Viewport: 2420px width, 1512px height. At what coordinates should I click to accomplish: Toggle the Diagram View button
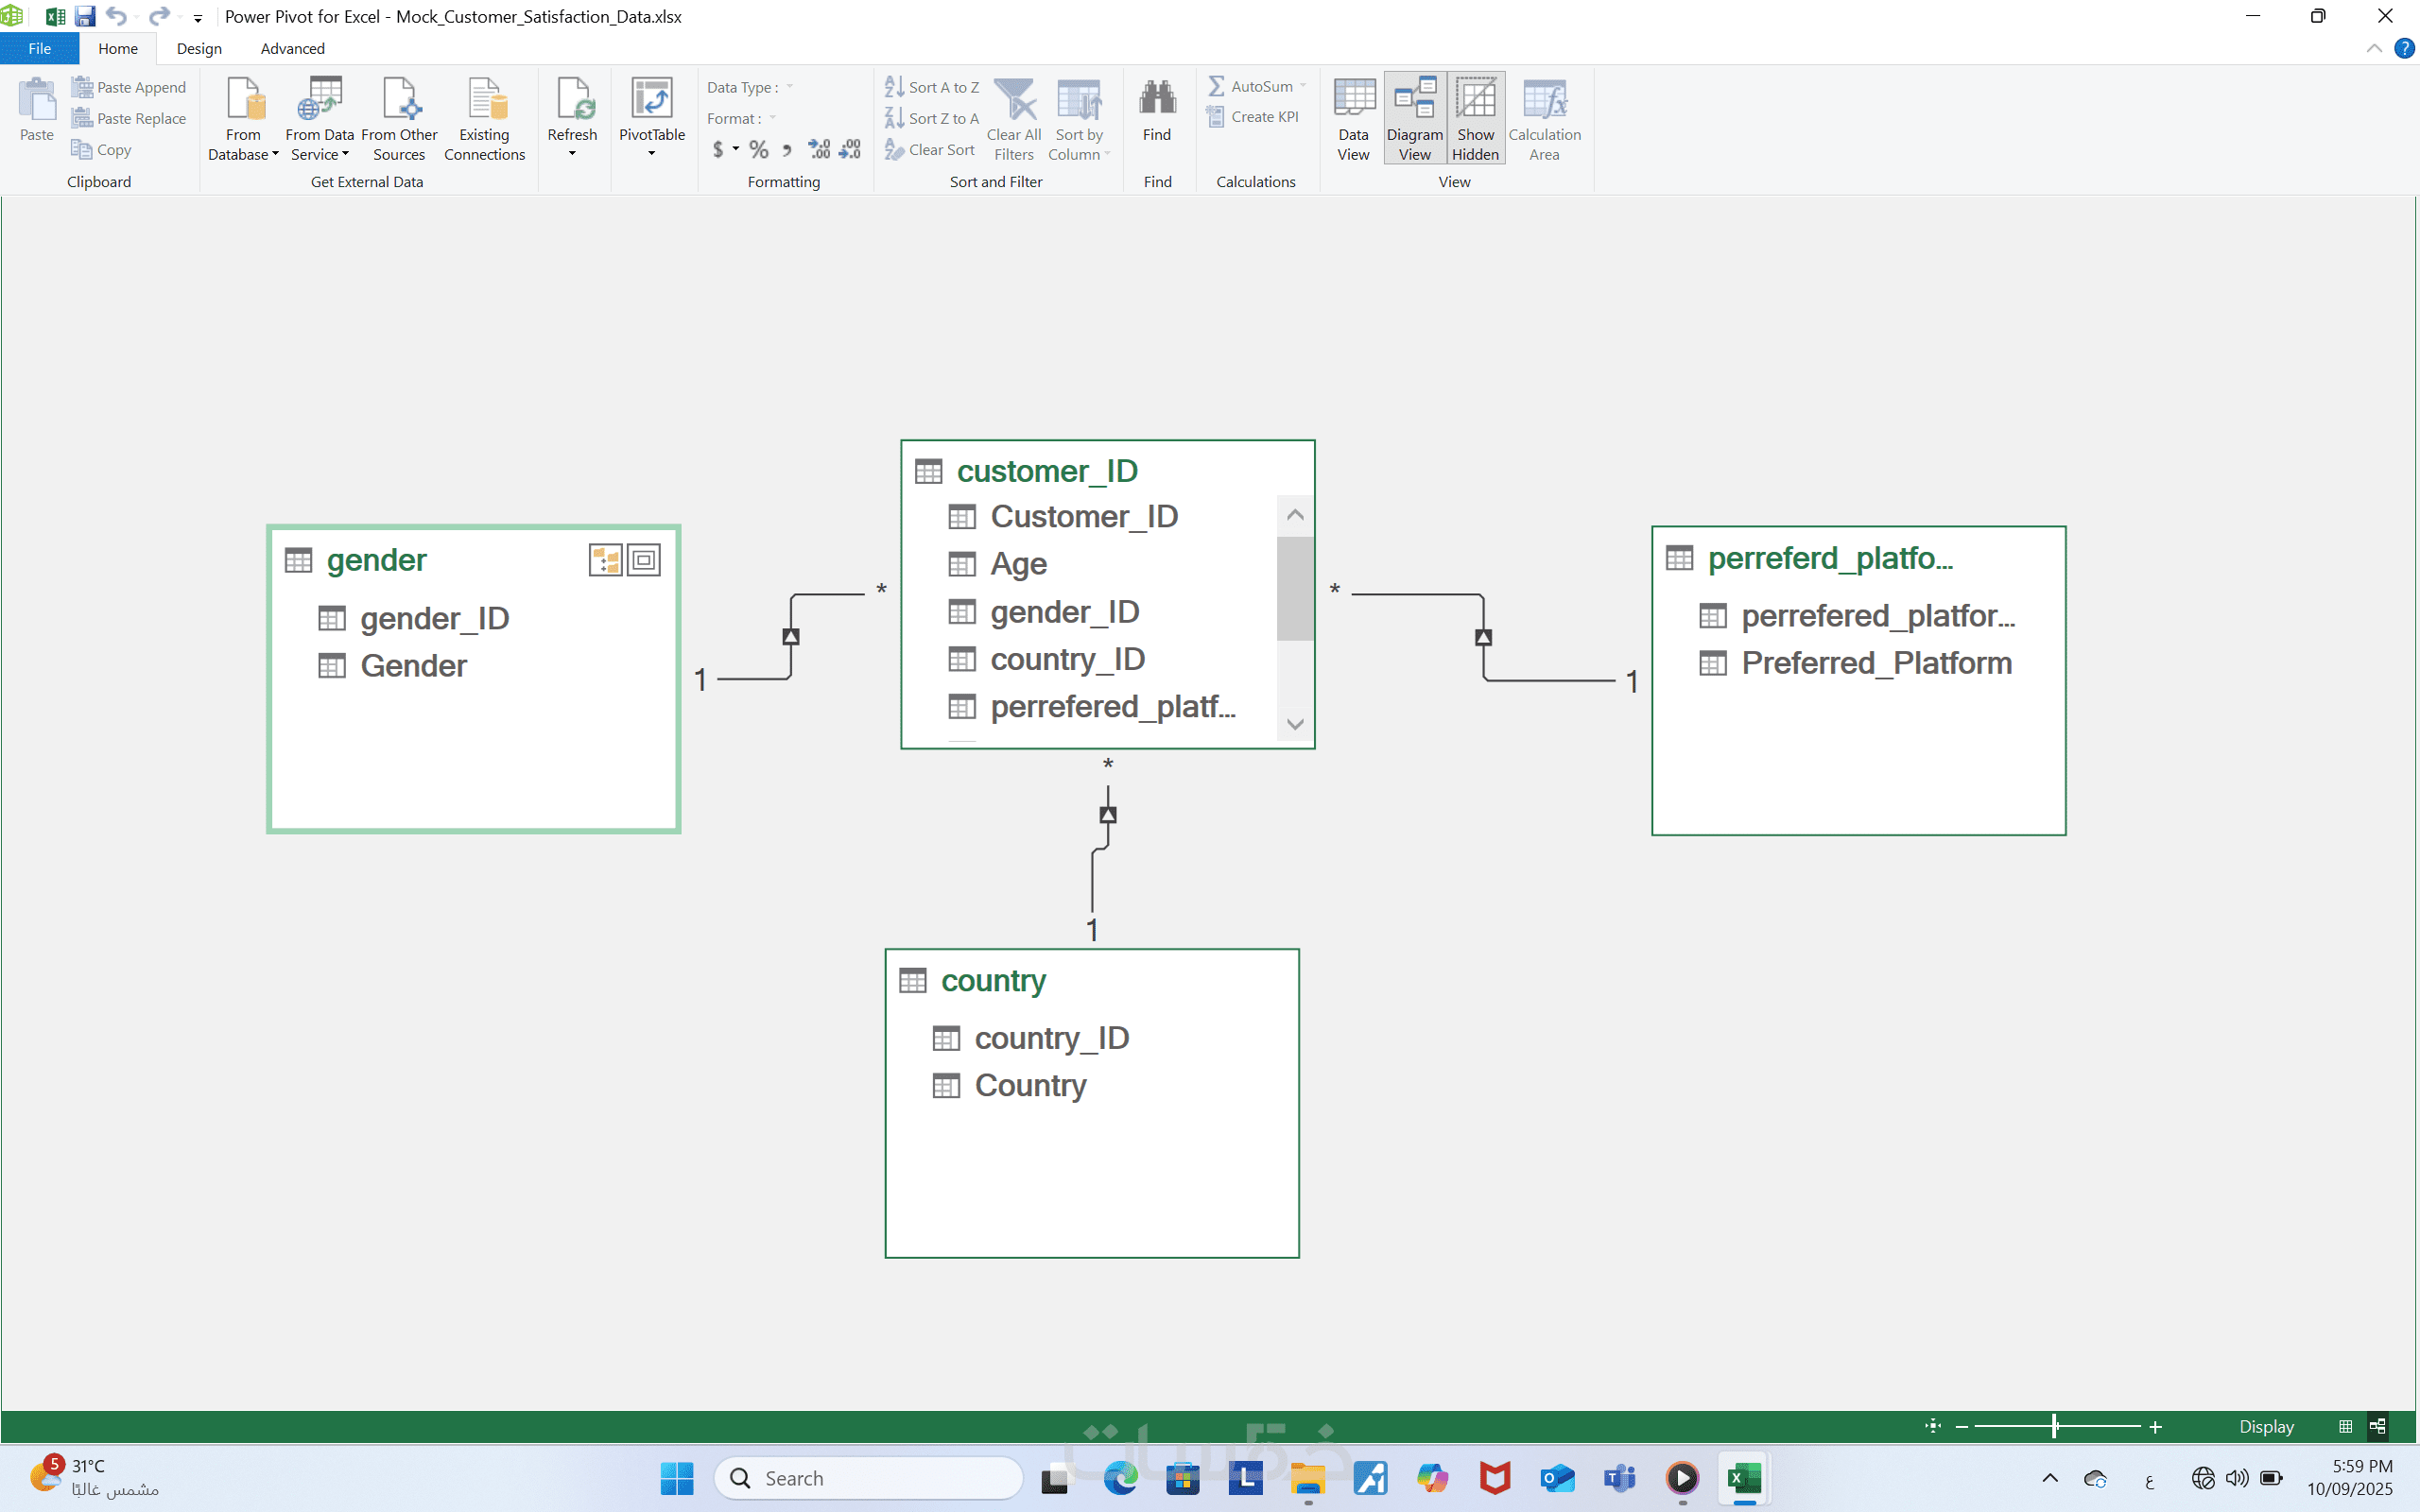[x=1414, y=118]
